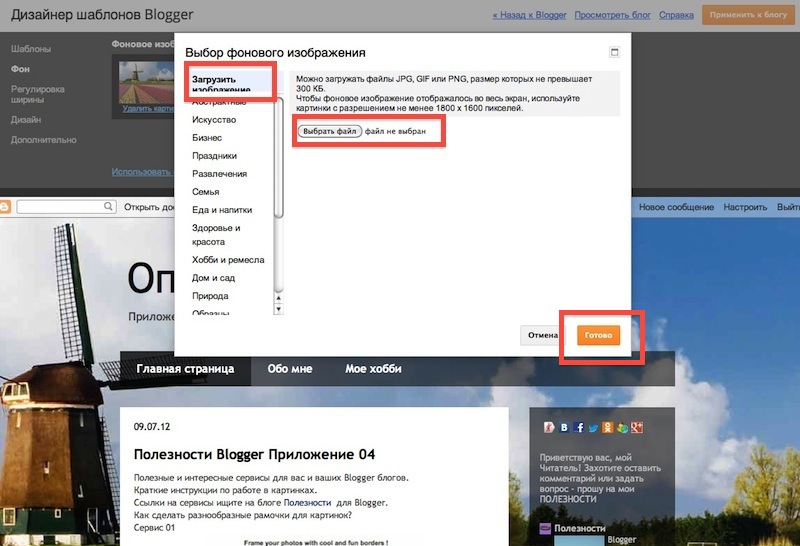Click the Использовать link behind dialog
800x546 pixels.
(141, 172)
